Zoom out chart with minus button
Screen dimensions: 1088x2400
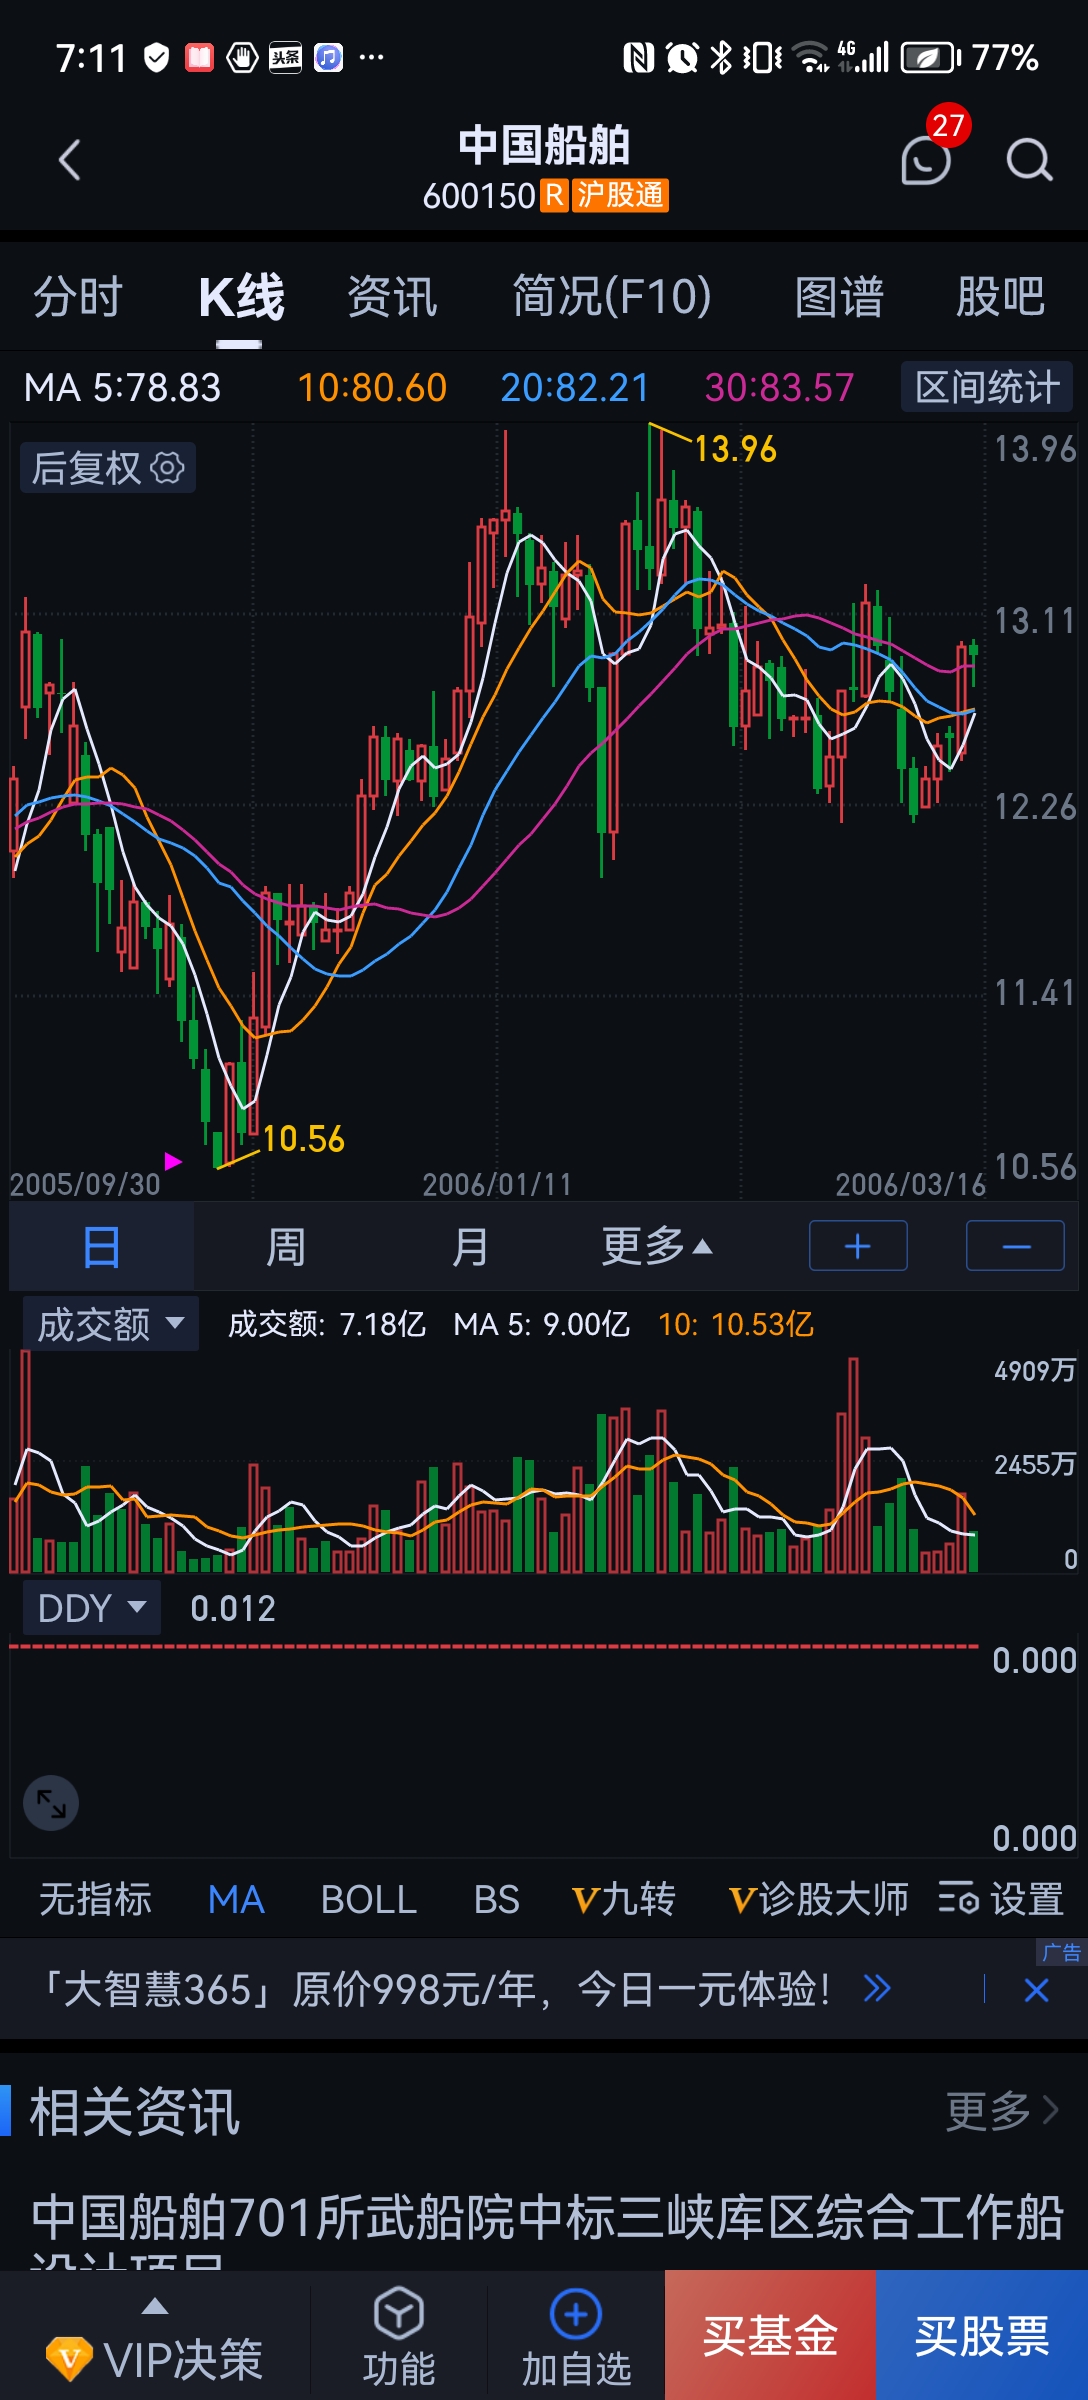point(1015,1246)
